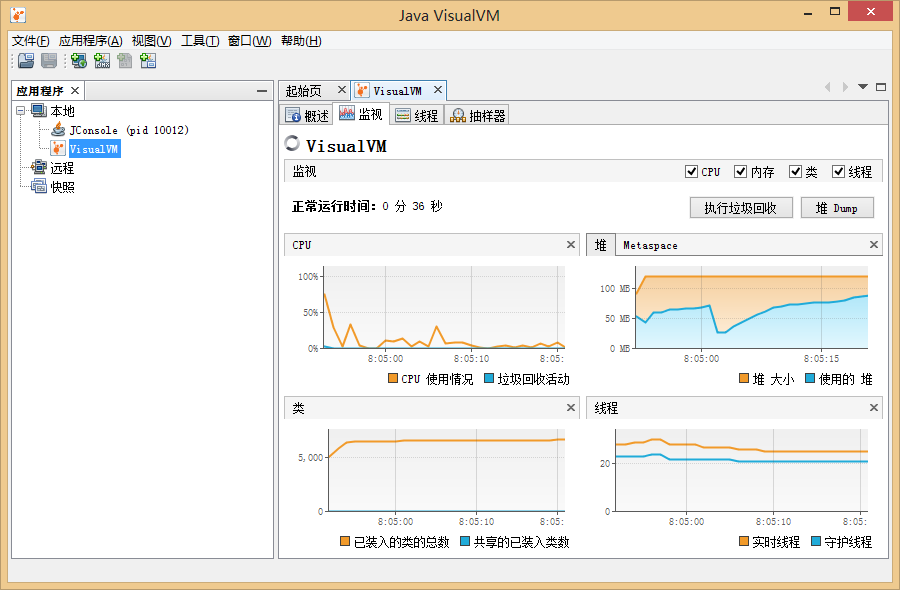The height and width of the screenshot is (590, 900).
Task: Click the orange 堆 大小 legend swatch
Action: [x=744, y=378]
